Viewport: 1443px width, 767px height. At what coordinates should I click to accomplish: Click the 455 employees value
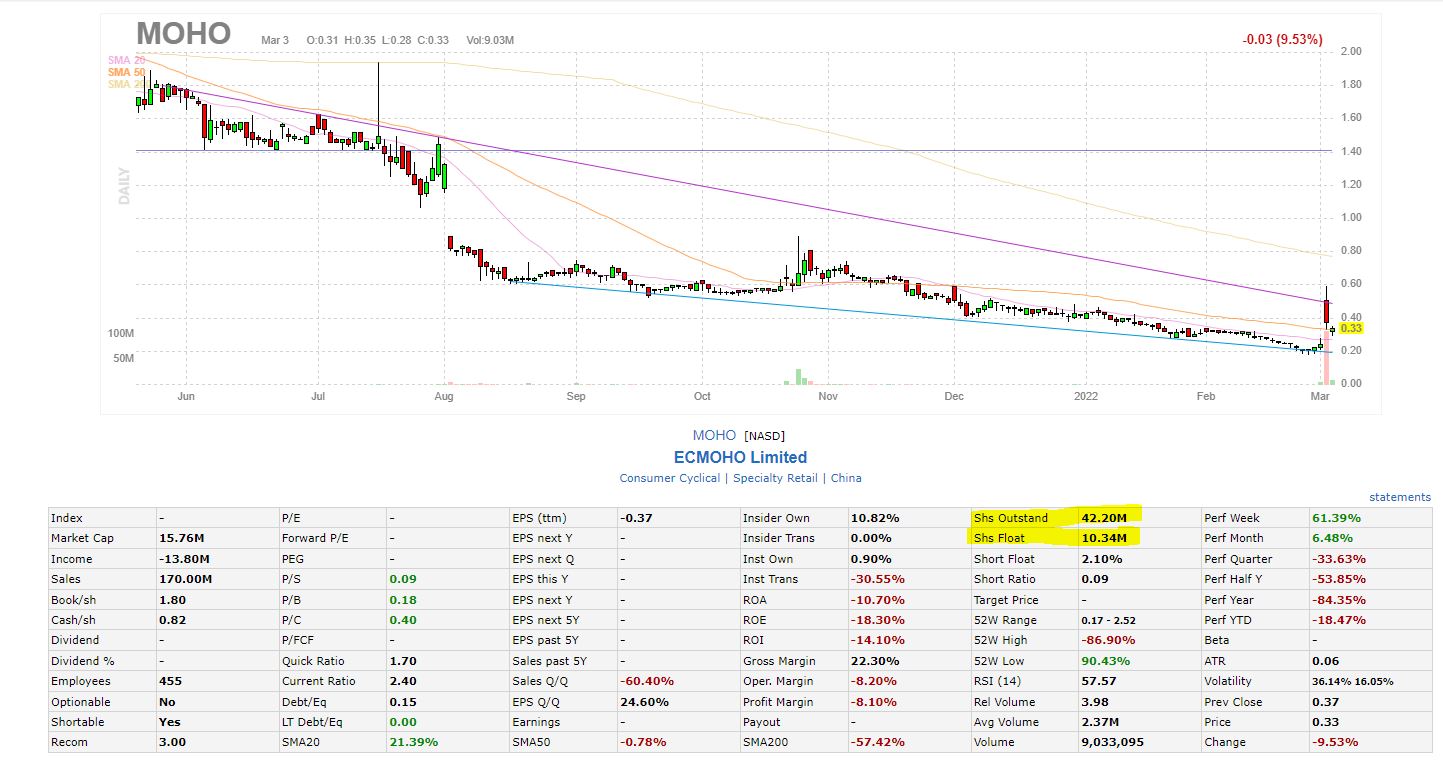tap(170, 681)
